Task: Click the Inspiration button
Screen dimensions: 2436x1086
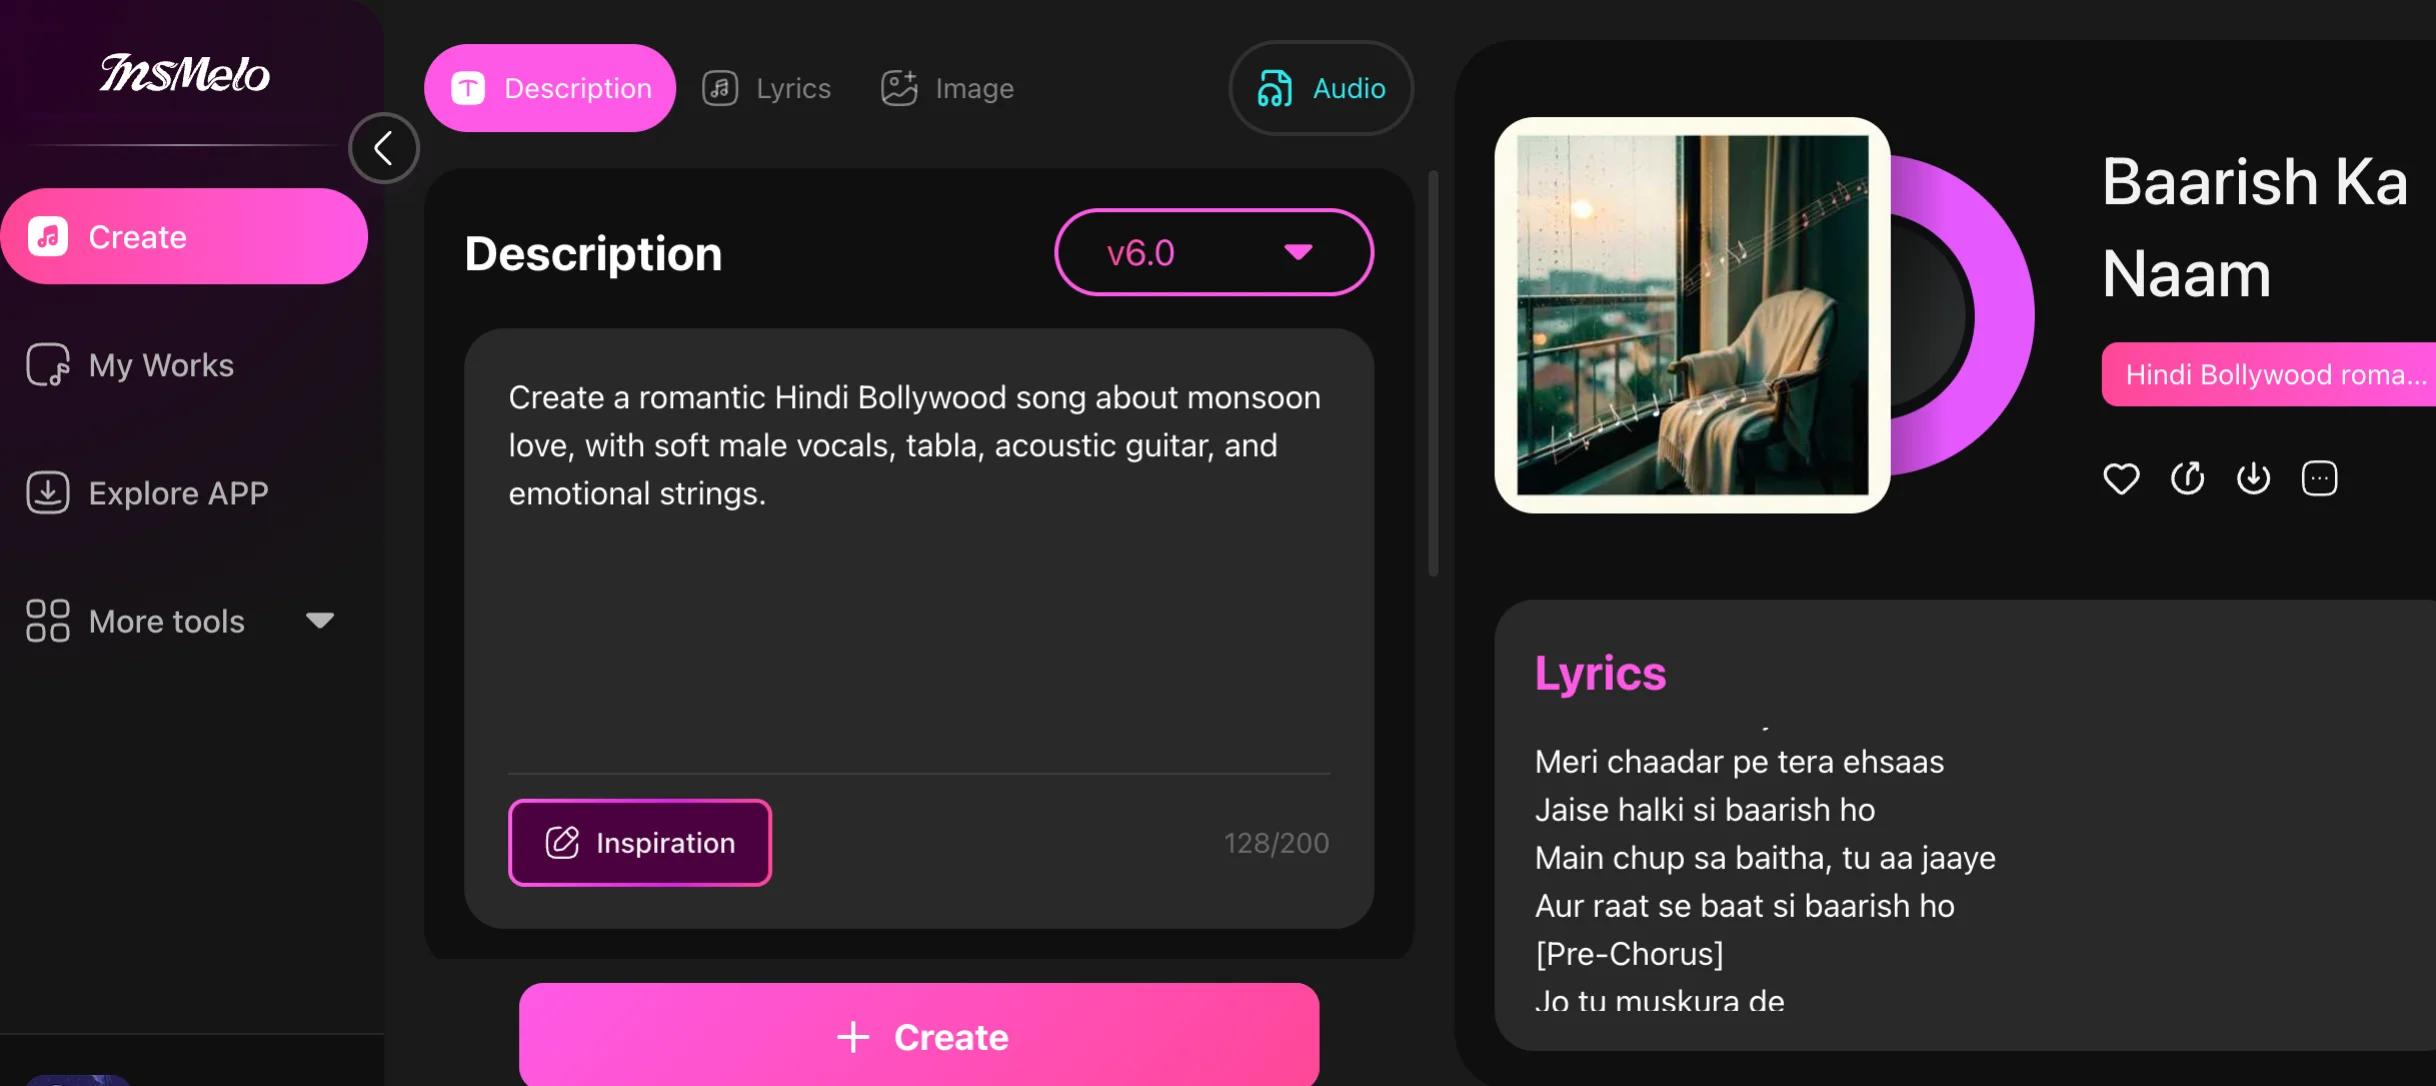Action: [640, 843]
